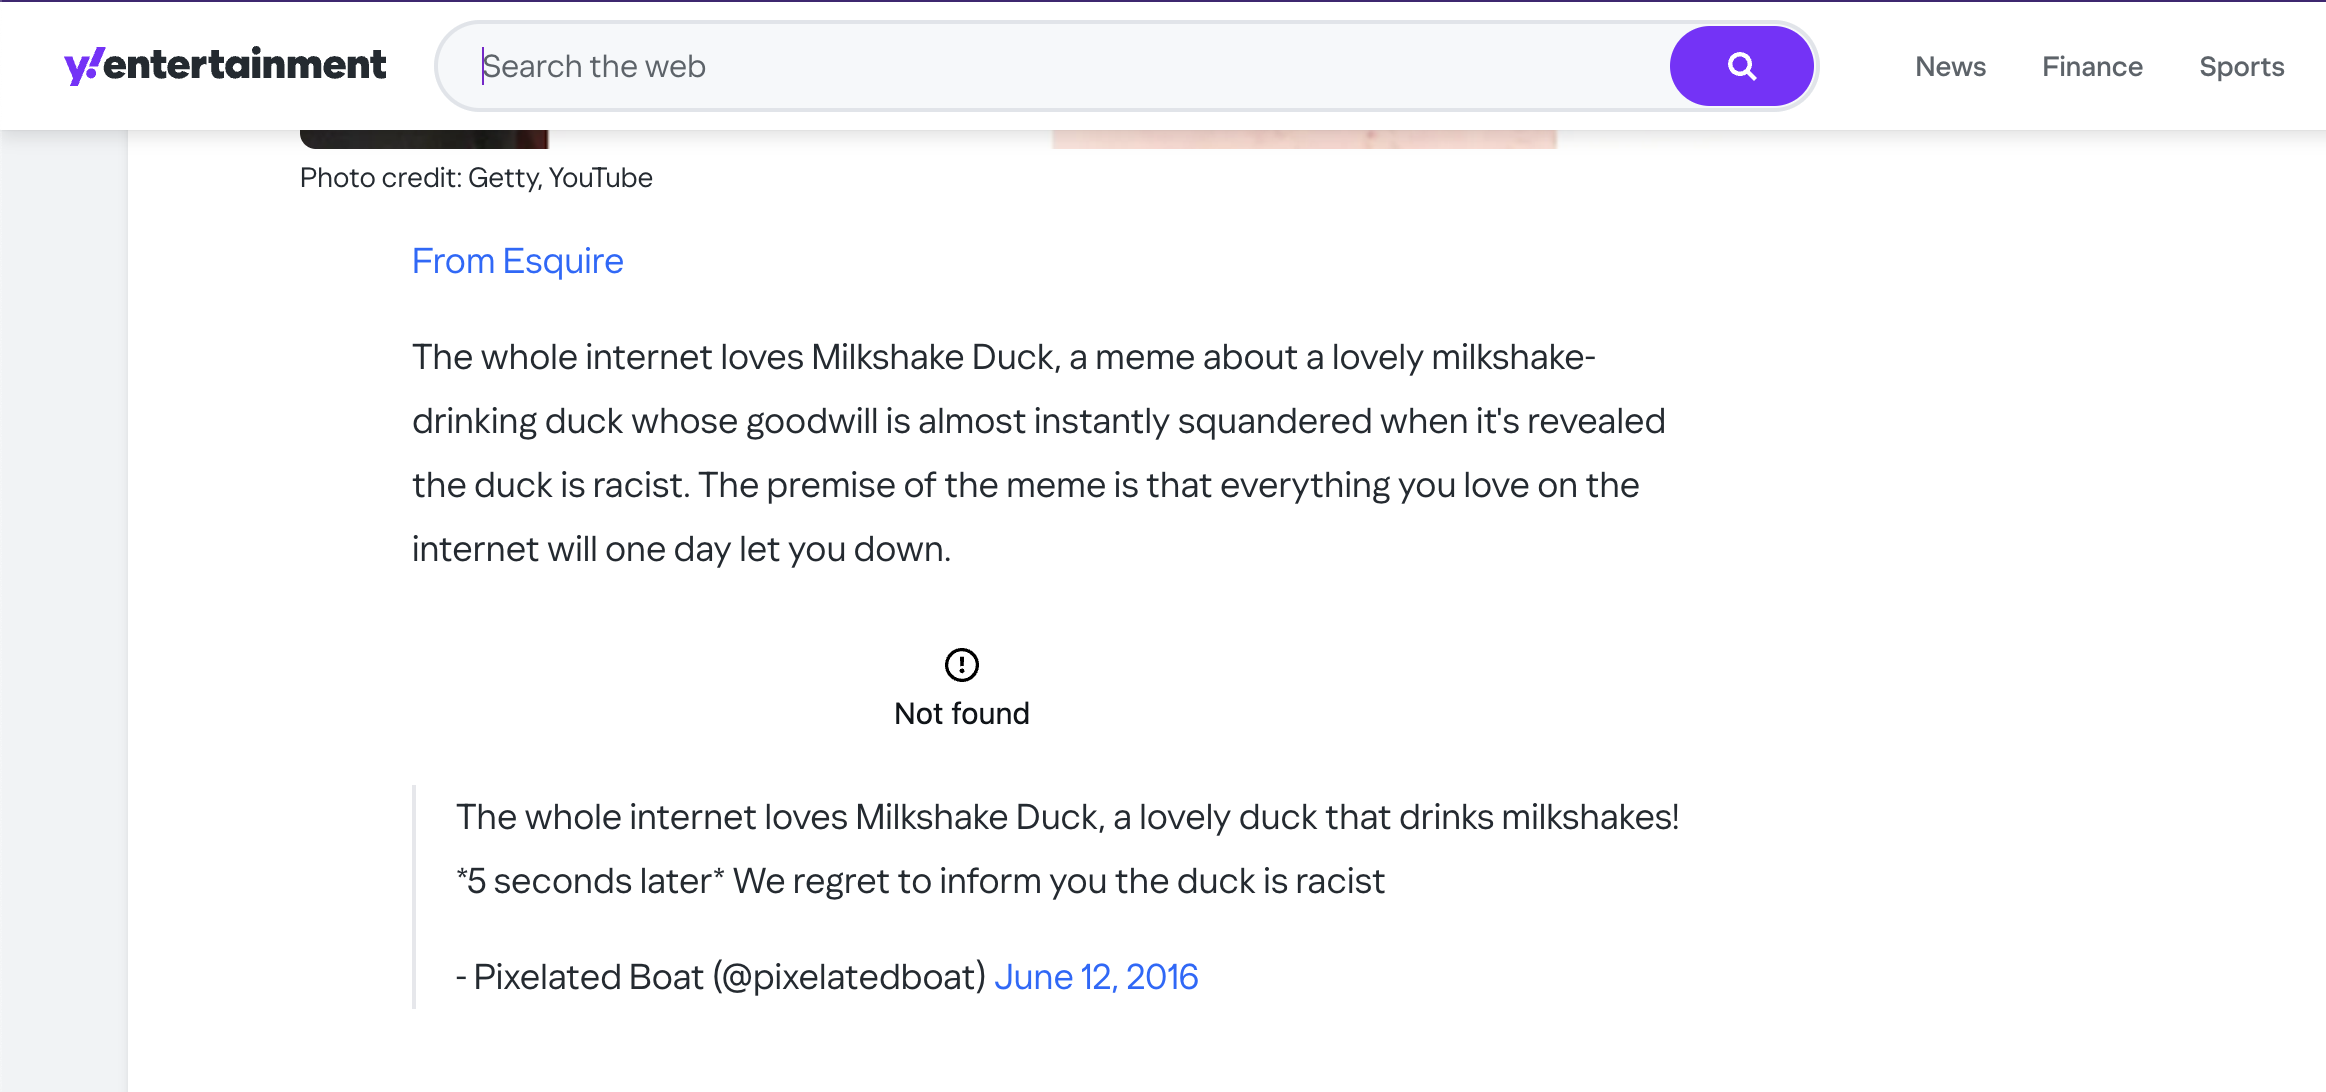Open the News section
Screen dimensions: 2326x1092
click(x=1950, y=66)
